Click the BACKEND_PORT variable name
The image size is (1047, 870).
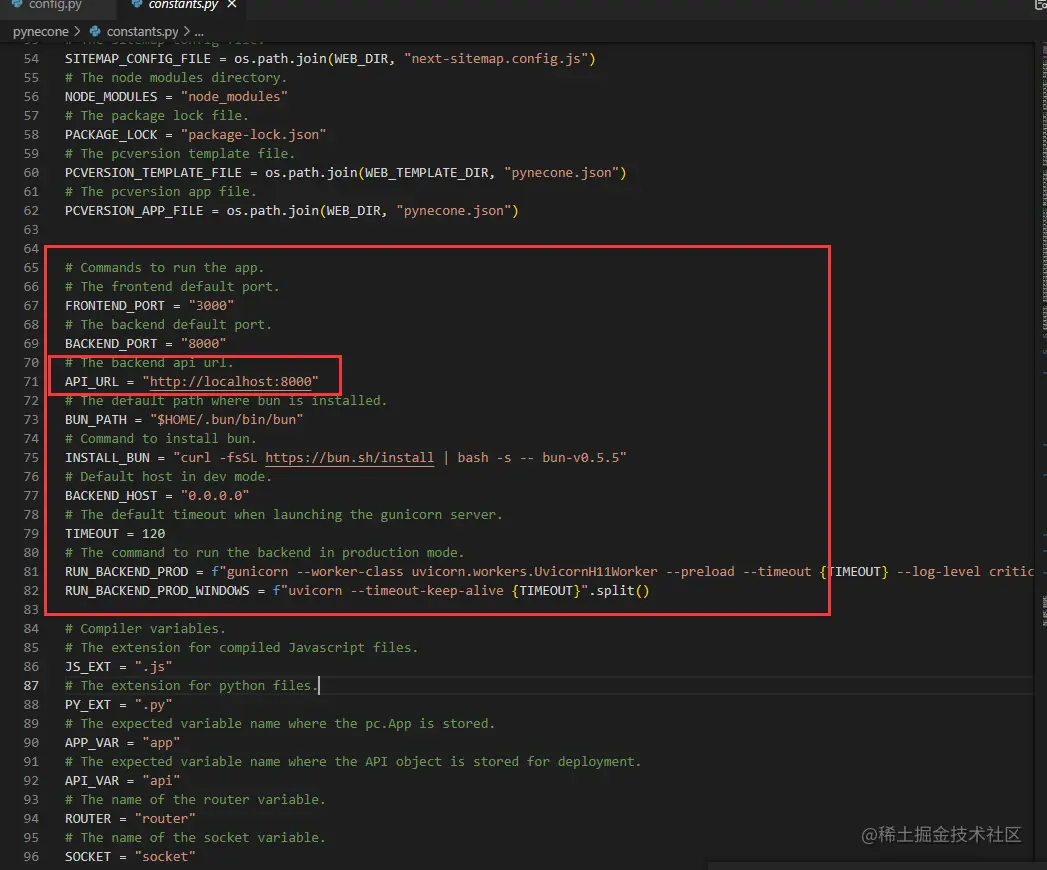pos(111,344)
